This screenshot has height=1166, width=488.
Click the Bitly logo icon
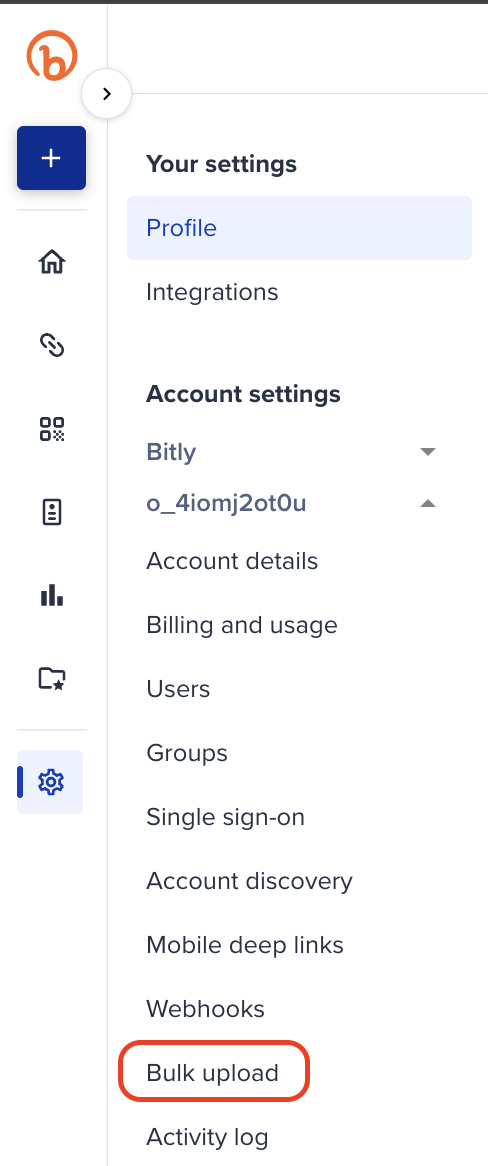(52, 56)
